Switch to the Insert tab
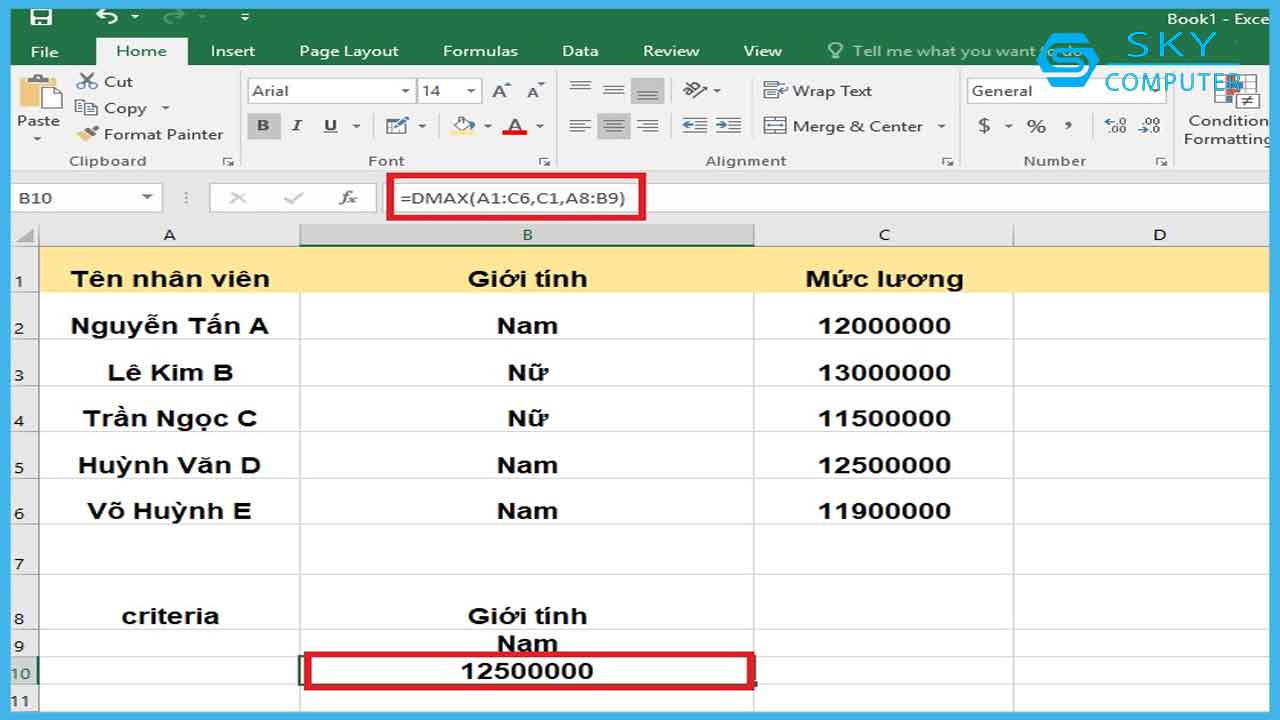The image size is (1280, 720). coord(233,51)
